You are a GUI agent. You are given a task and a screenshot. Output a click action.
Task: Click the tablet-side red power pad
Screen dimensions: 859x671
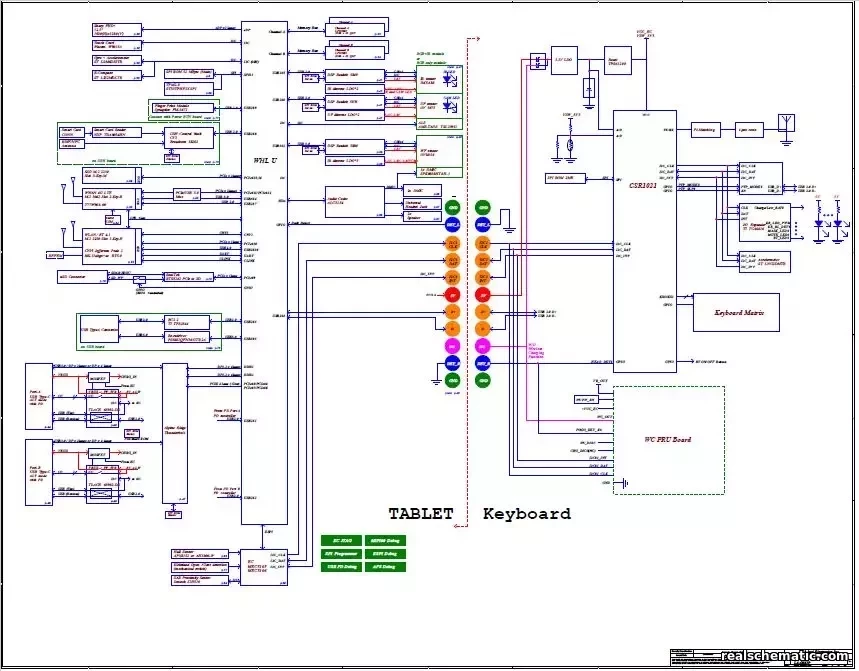tap(453, 295)
